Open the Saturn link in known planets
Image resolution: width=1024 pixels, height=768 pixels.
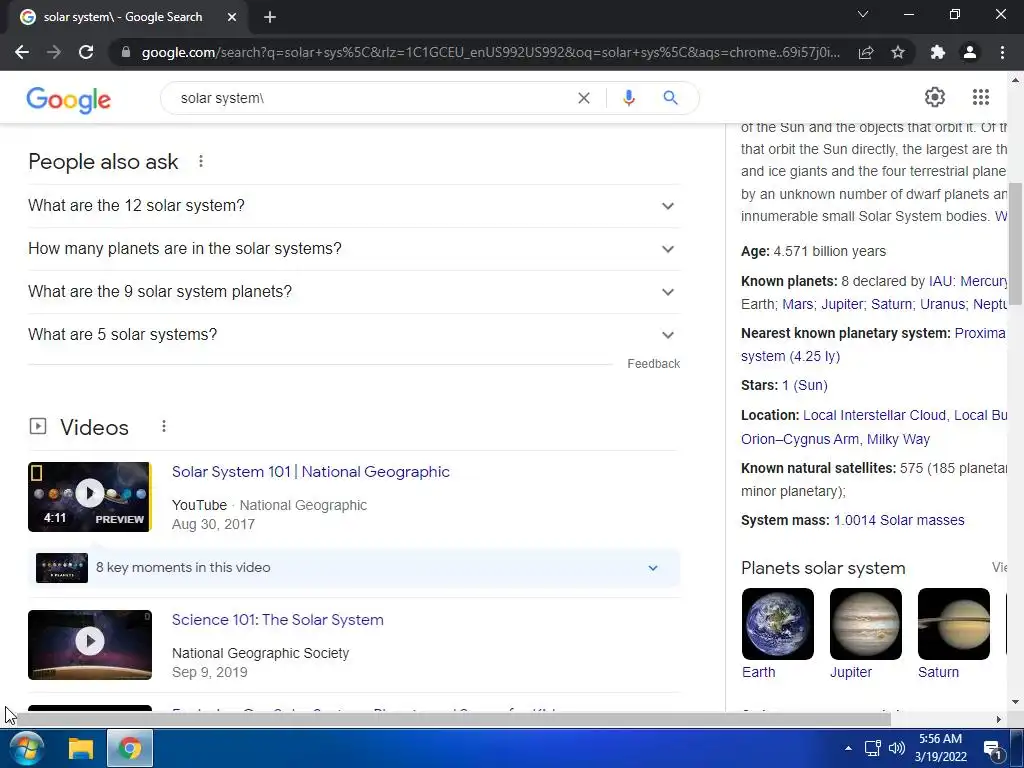pyautogui.click(x=891, y=304)
